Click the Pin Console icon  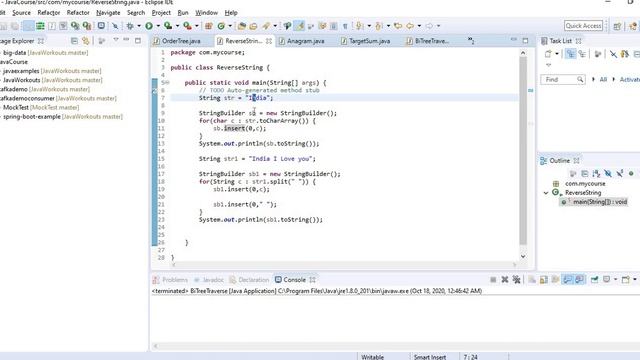pos(594,280)
